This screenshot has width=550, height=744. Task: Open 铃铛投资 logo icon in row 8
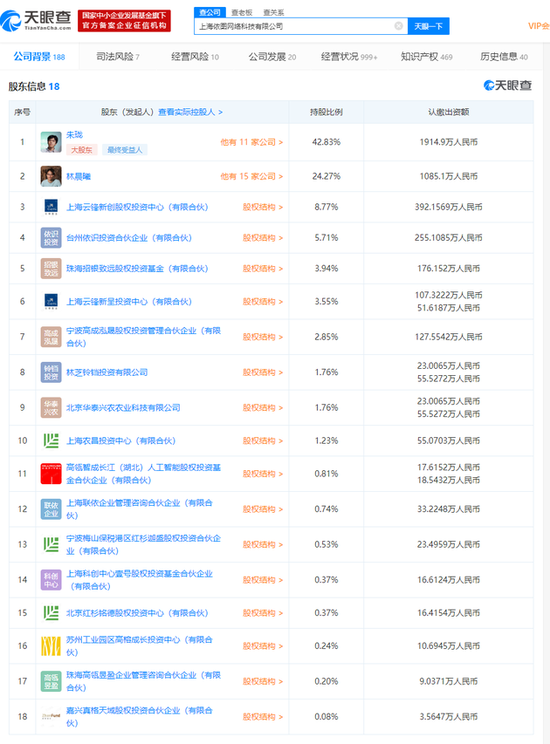pos(51,372)
